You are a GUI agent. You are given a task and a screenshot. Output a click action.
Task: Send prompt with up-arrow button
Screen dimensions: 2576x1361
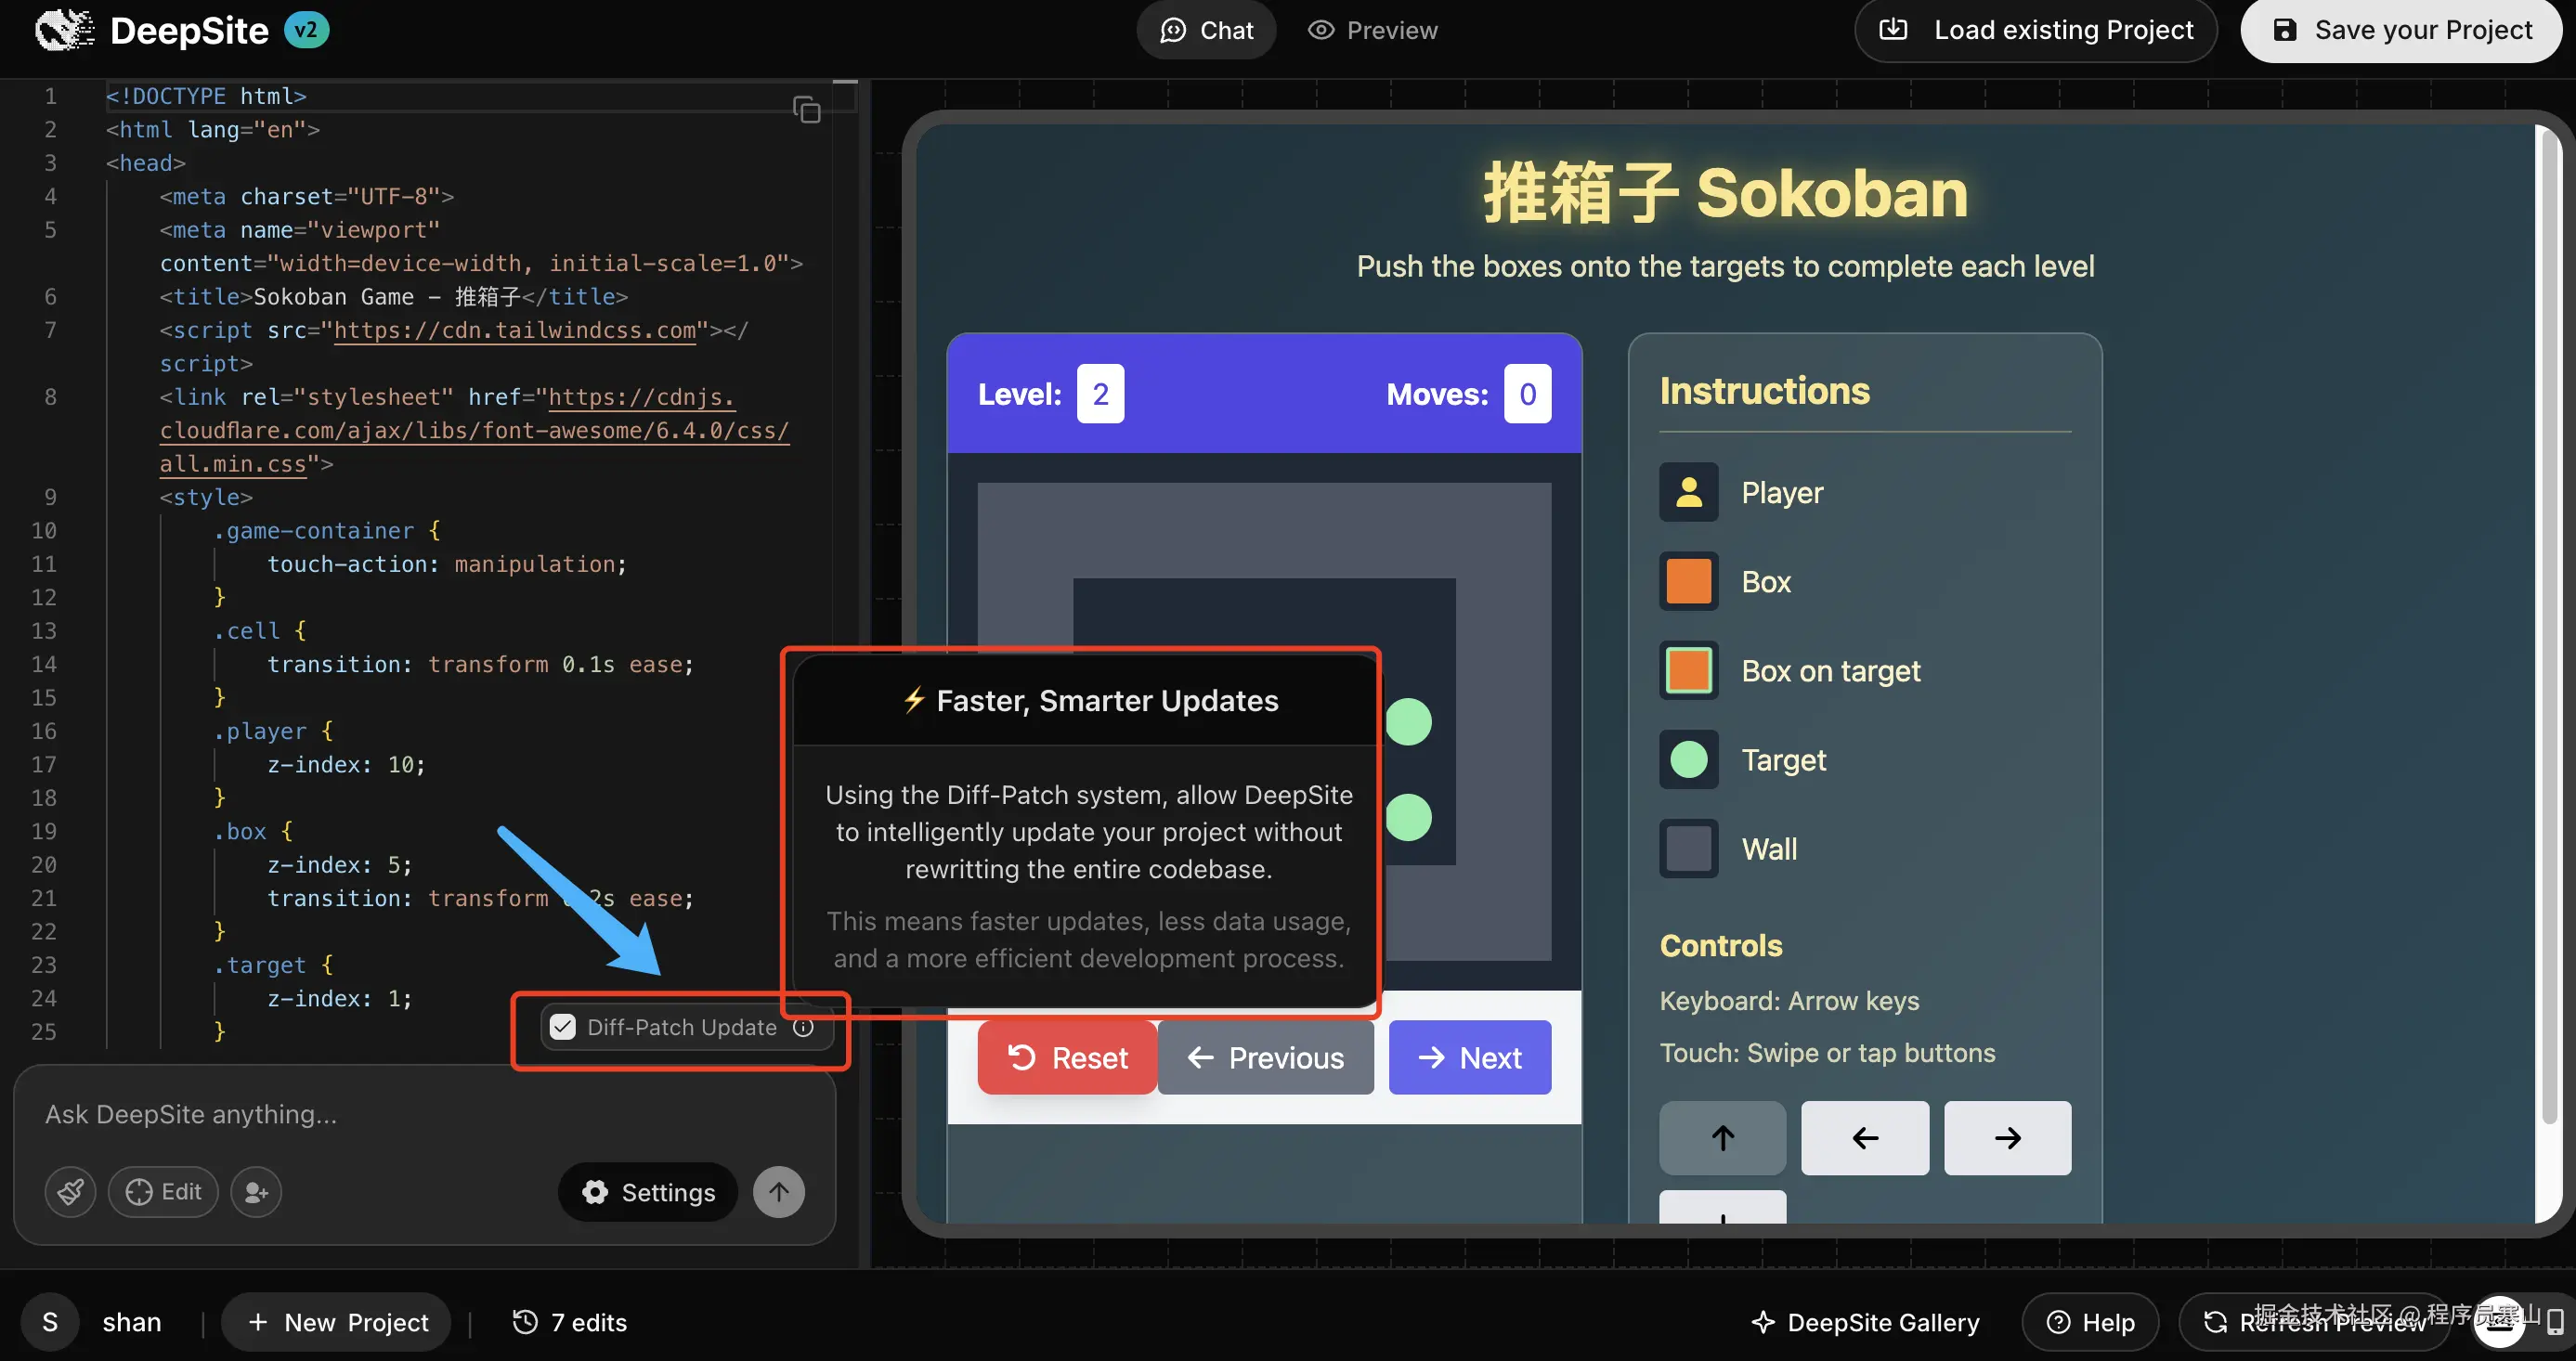(x=778, y=1191)
